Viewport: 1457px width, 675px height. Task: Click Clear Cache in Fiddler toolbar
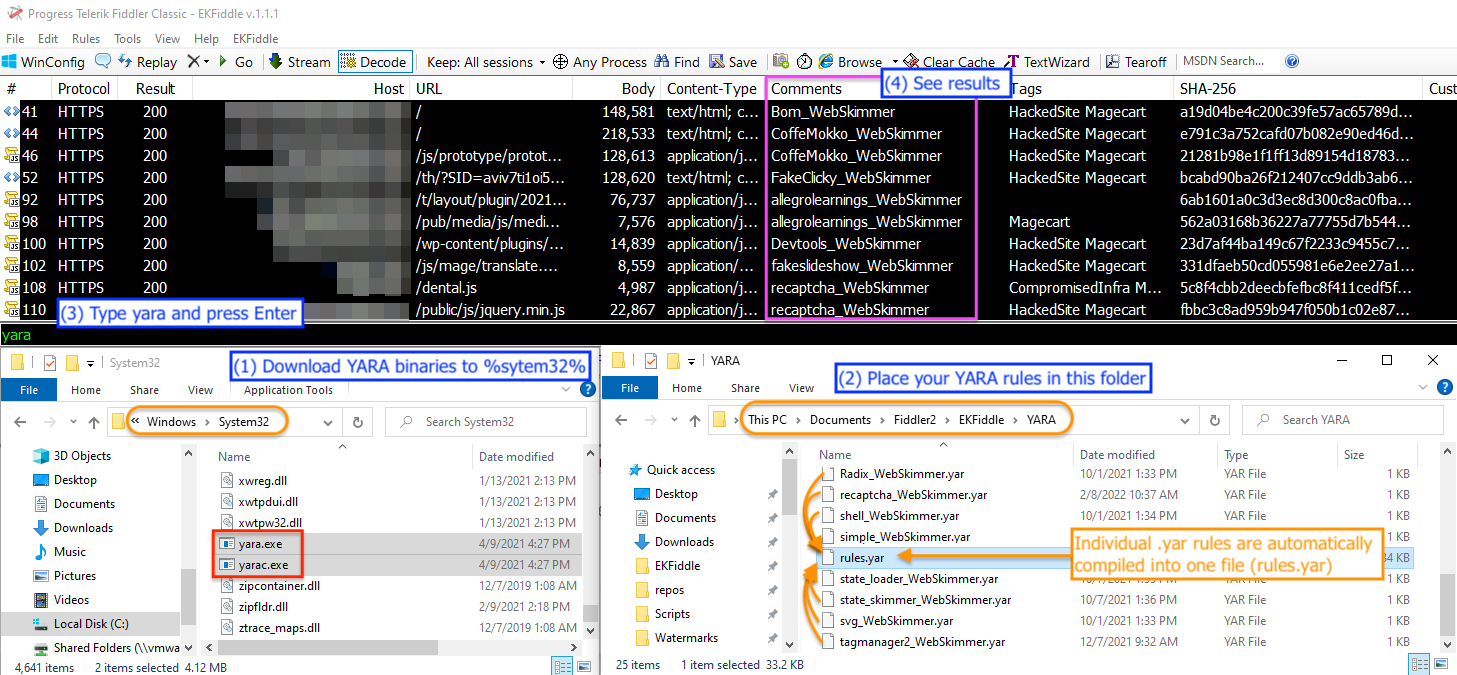949,62
